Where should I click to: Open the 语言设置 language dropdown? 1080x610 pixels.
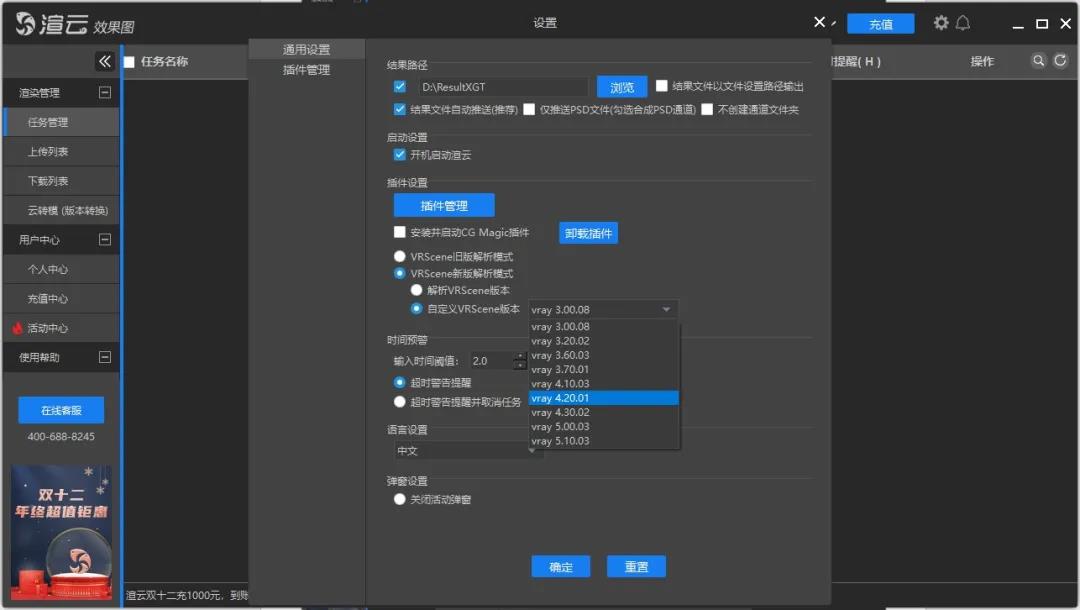tap(468, 451)
